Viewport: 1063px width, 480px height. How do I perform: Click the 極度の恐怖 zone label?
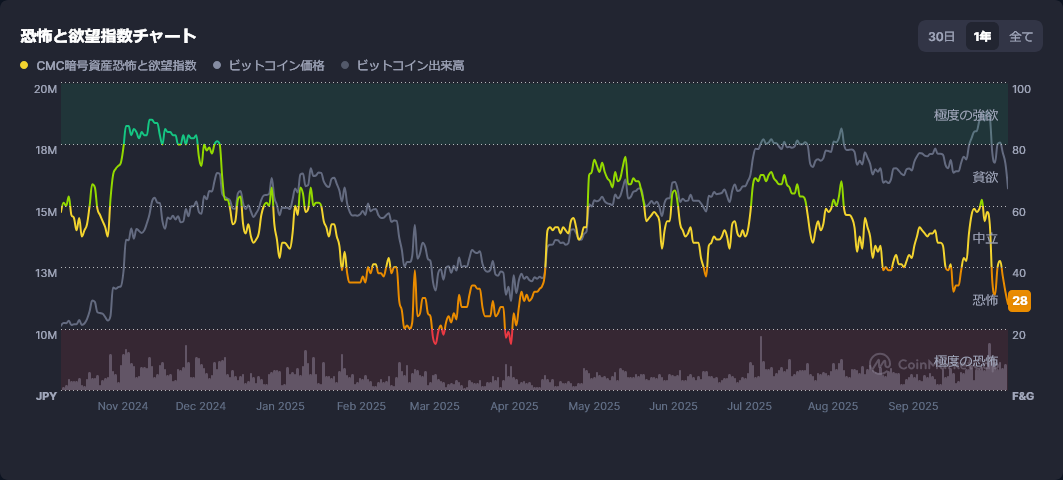pyautogui.click(x=966, y=360)
